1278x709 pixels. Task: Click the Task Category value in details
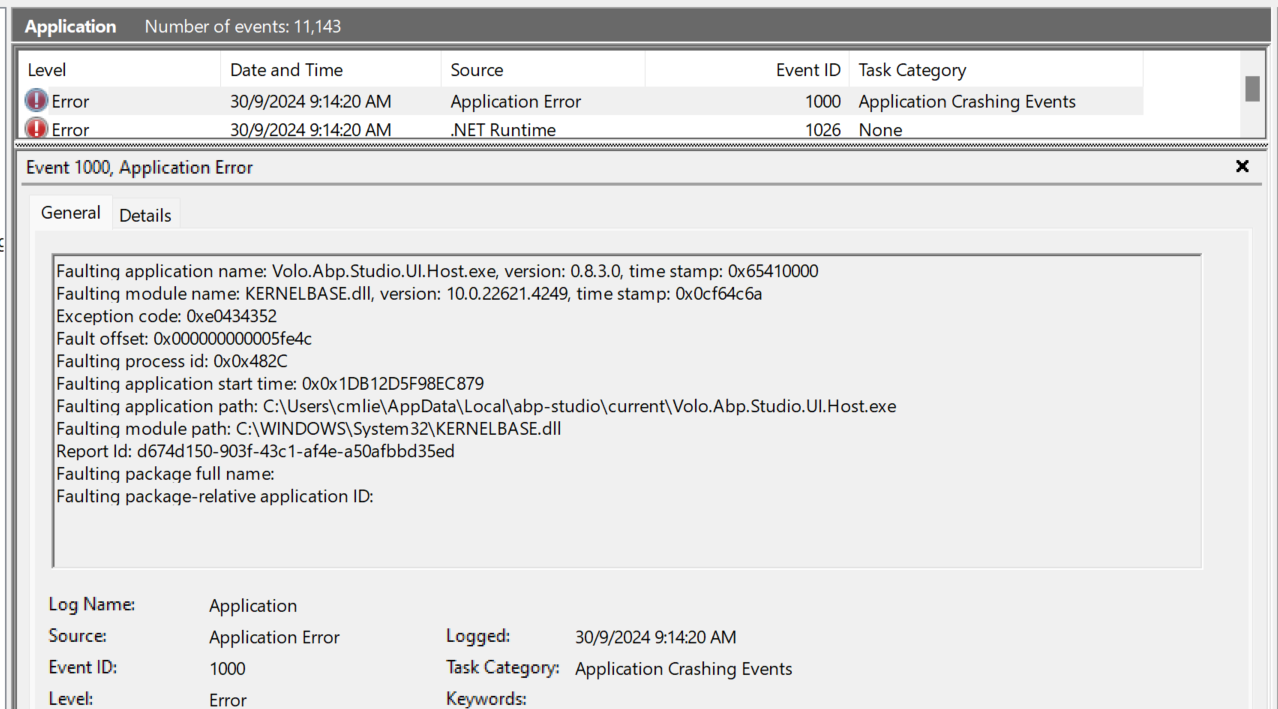tap(684, 669)
